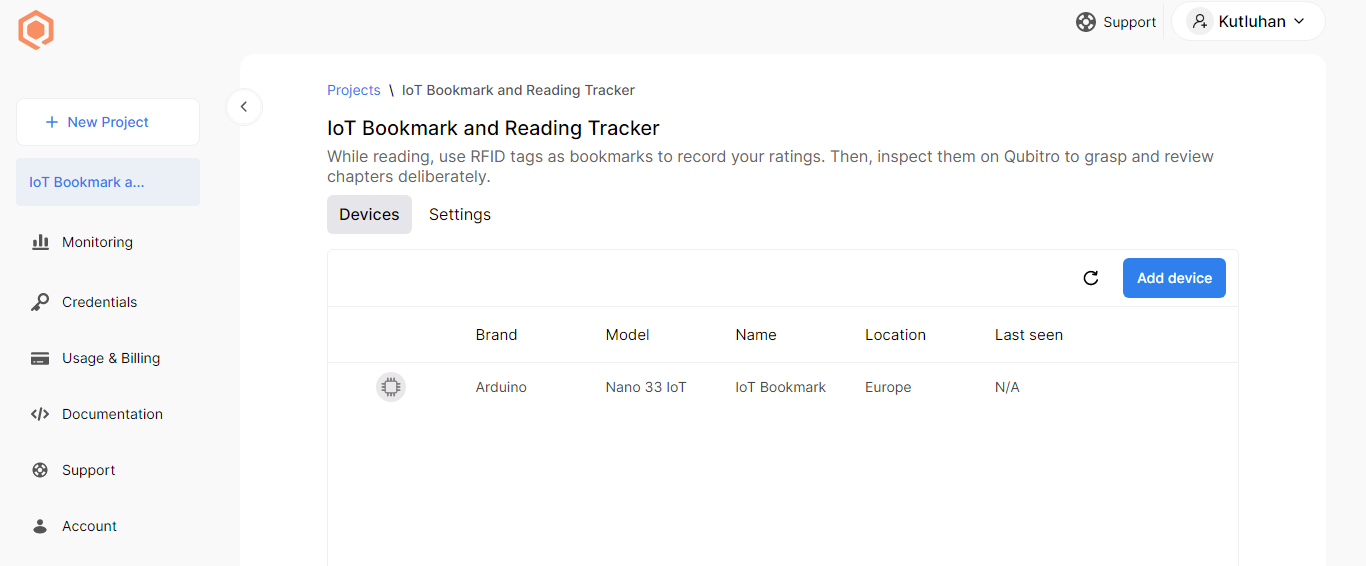Click the top bar Support icon

click(1086, 22)
